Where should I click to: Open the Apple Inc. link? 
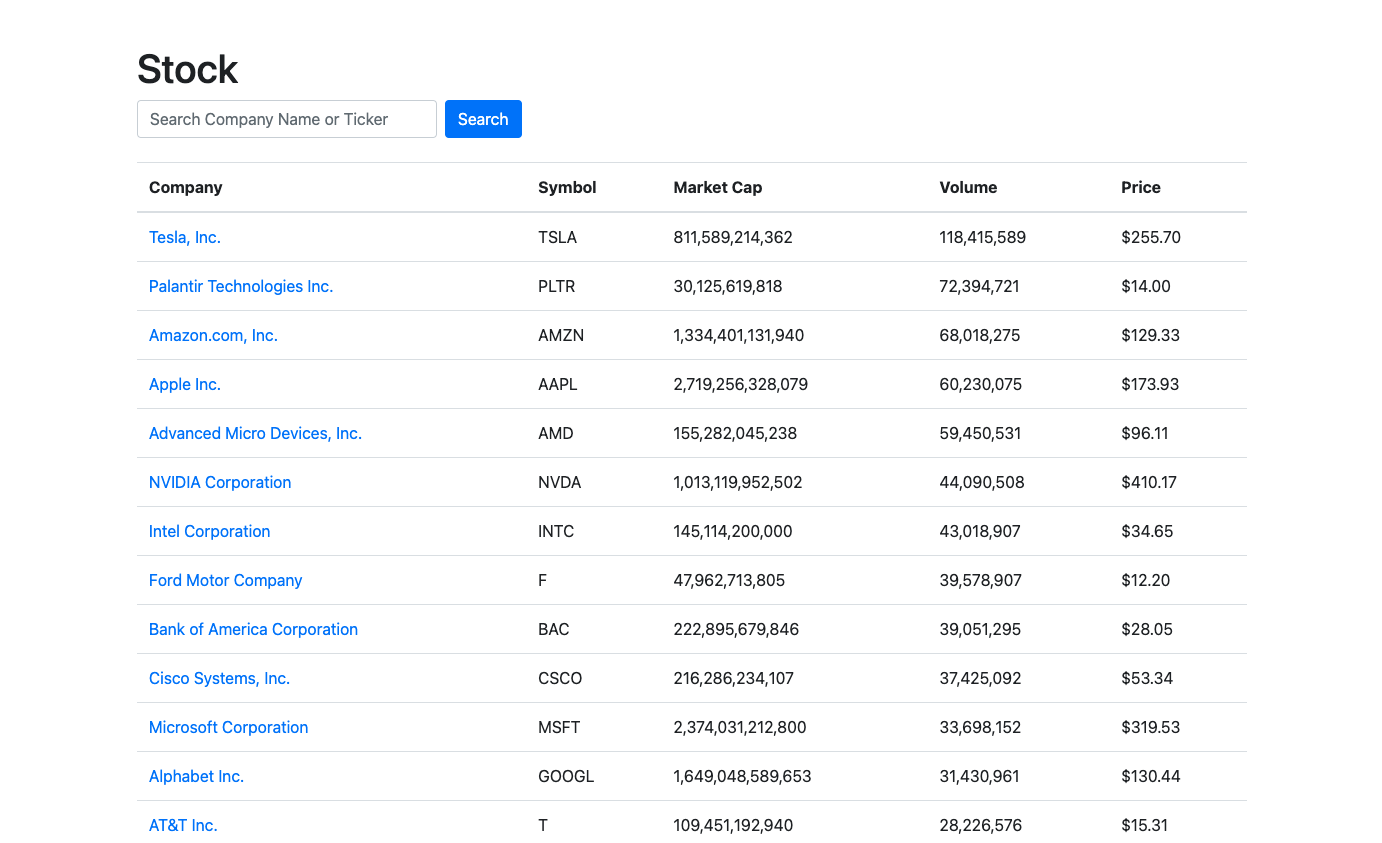point(185,384)
